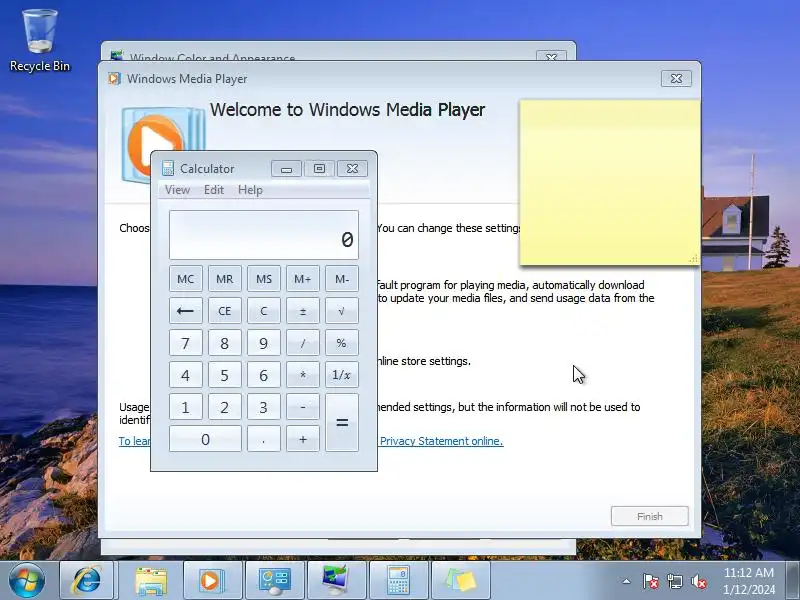Screen dimensions: 800x600
Task: Click the percent key
Action: [x=342, y=343]
